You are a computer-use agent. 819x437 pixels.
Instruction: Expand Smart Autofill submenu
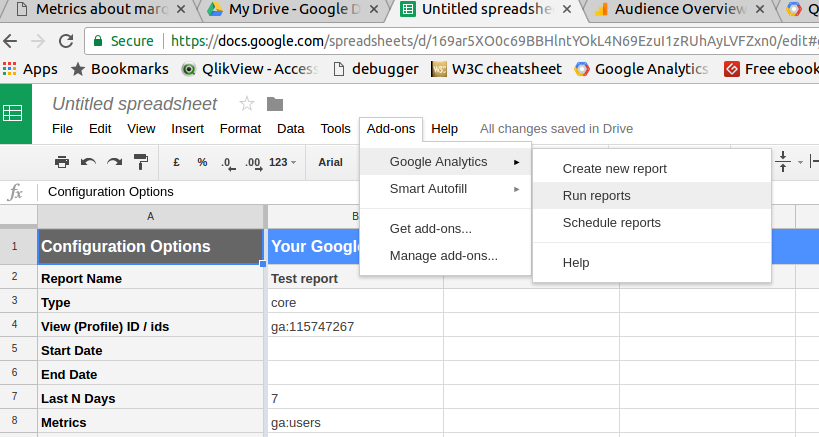coord(446,189)
